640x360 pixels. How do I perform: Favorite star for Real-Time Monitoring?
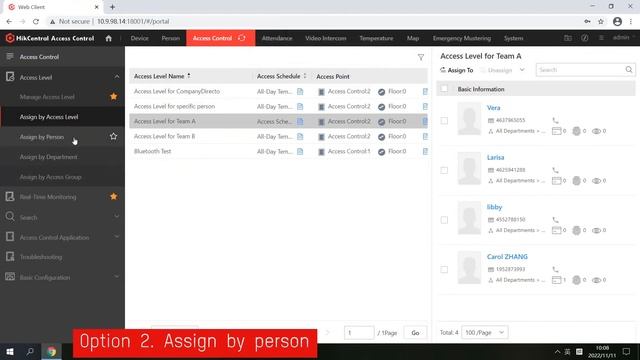point(113,197)
